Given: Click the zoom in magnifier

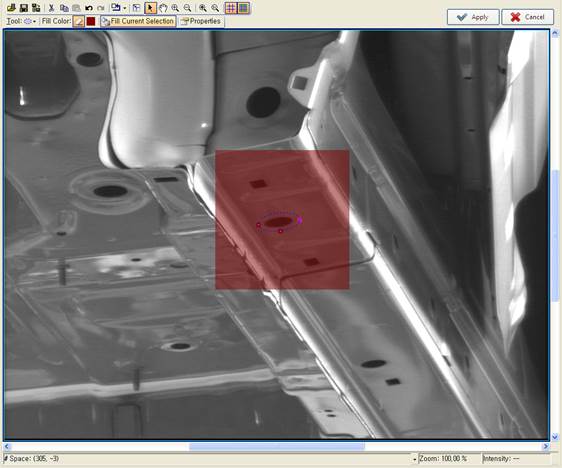Looking at the screenshot, I should point(175,8).
